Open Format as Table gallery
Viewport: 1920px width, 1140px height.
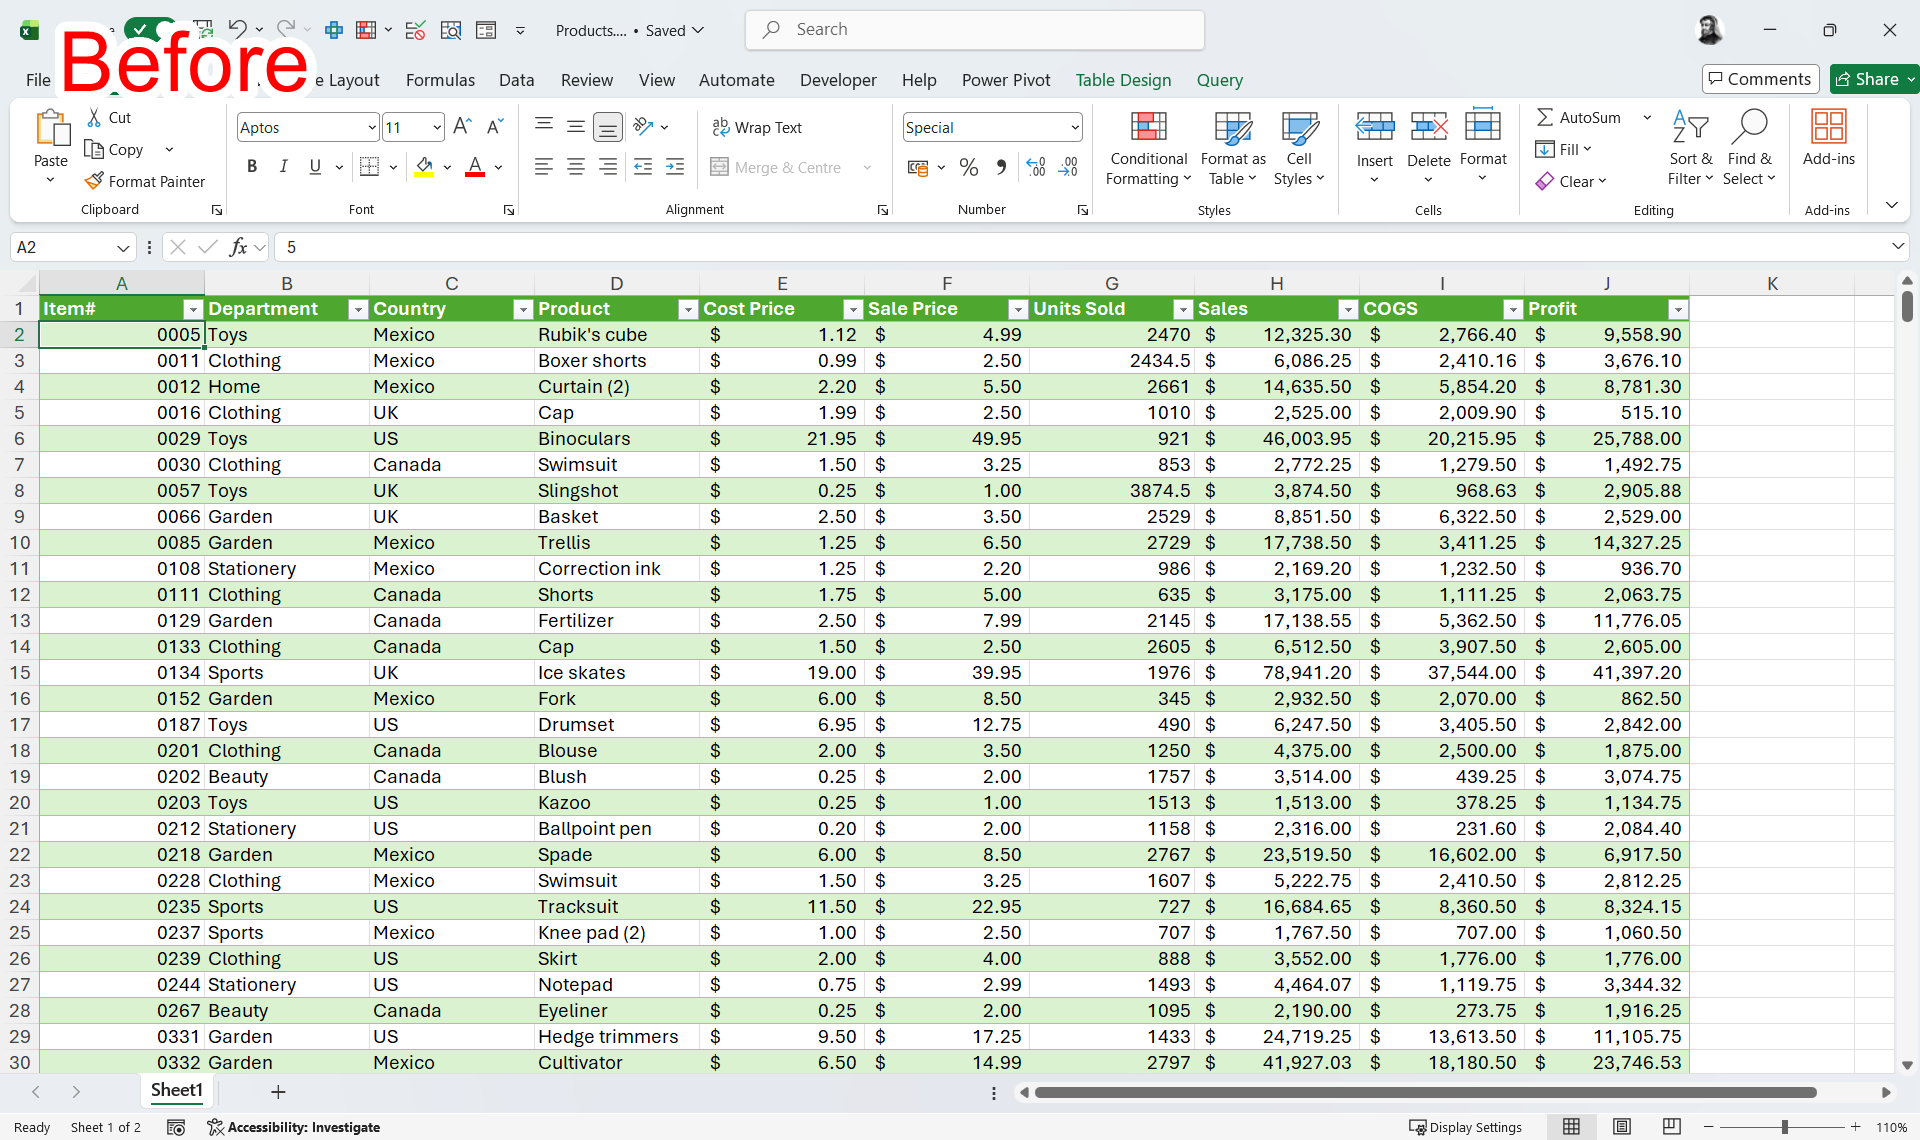click(x=1233, y=148)
